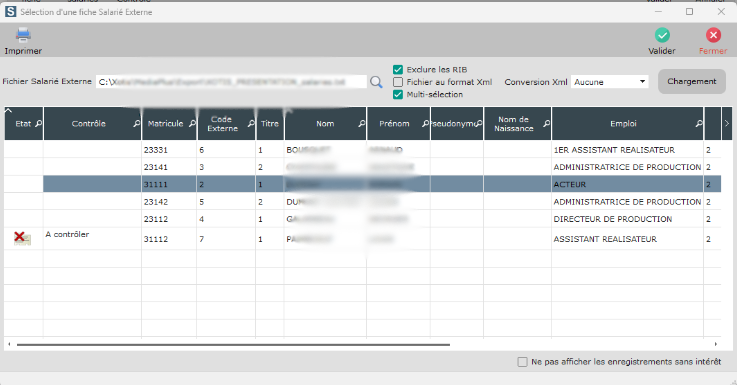
Task: Click the red X status icon for row 31112
Action: (x=22, y=238)
